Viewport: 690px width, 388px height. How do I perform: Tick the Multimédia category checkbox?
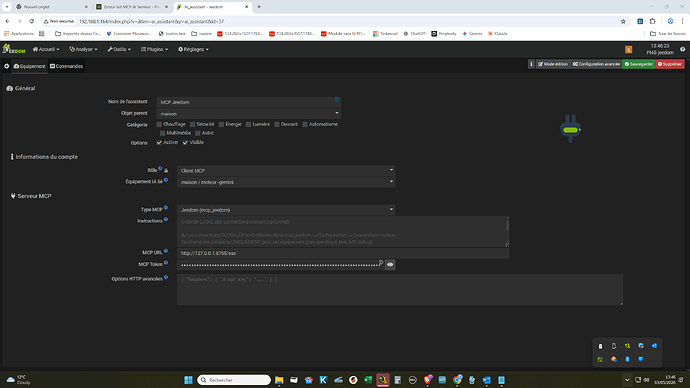coord(162,133)
